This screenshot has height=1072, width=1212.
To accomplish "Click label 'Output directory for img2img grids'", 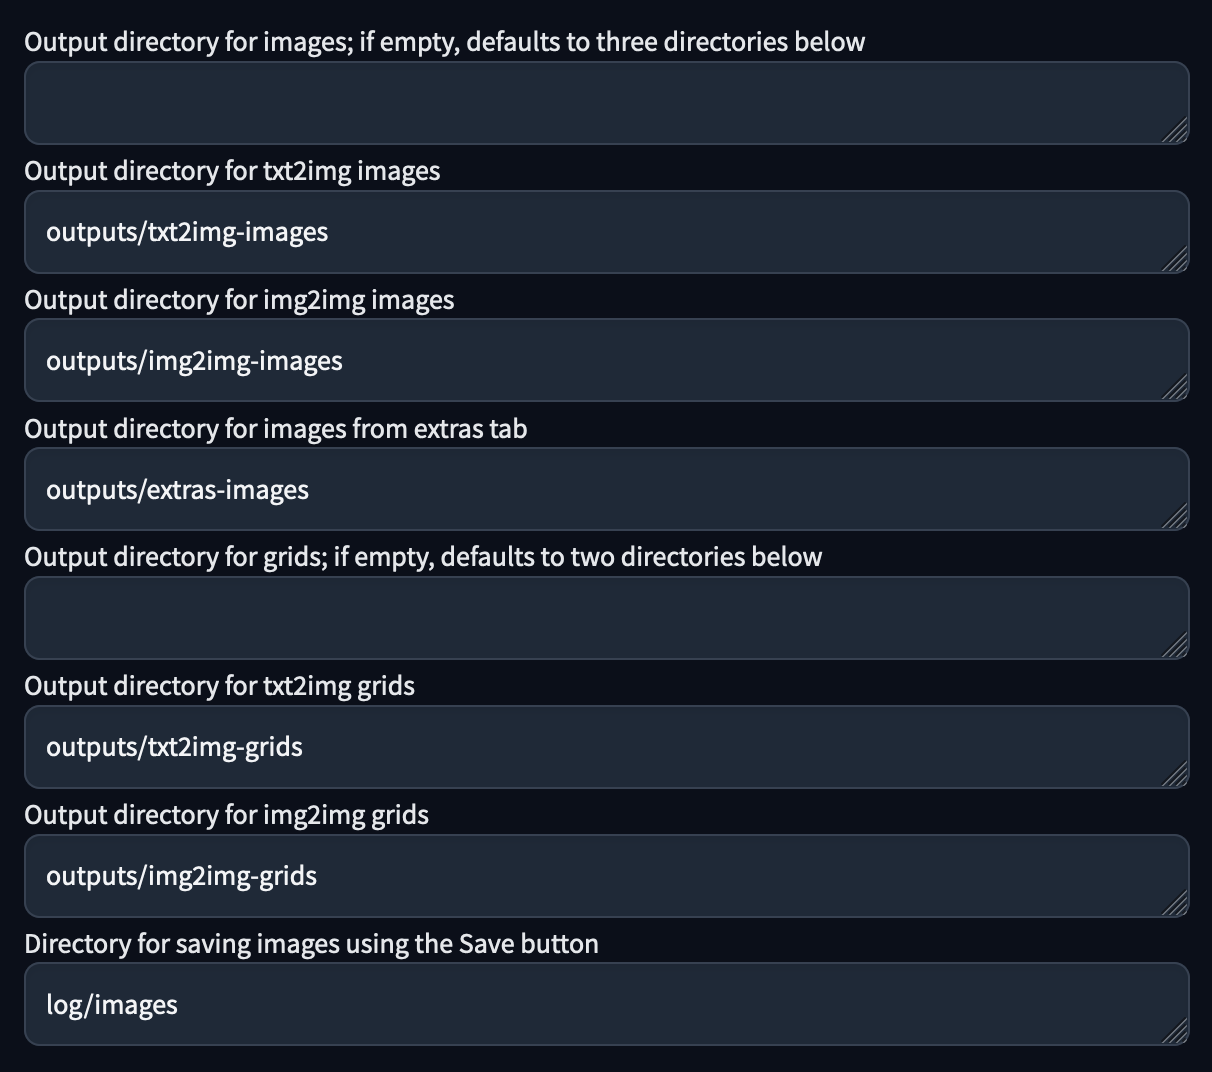I will (226, 815).
